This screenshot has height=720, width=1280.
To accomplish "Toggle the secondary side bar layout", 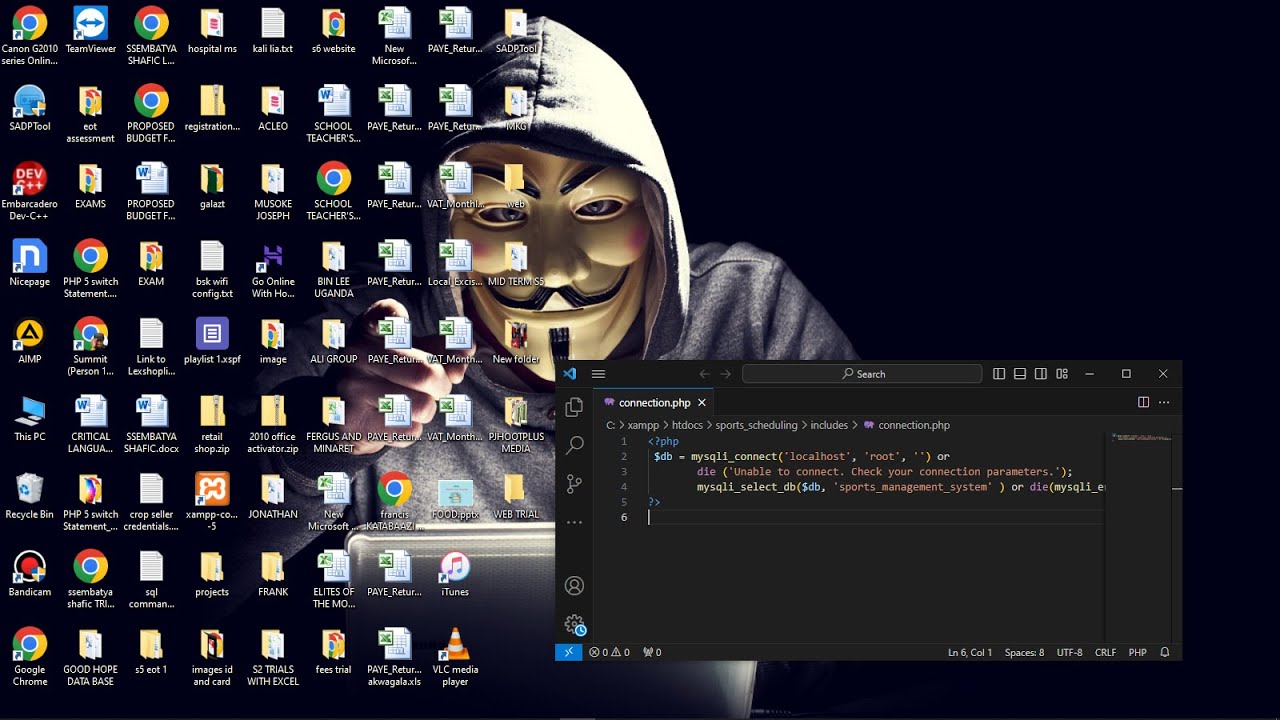I will click(1041, 374).
